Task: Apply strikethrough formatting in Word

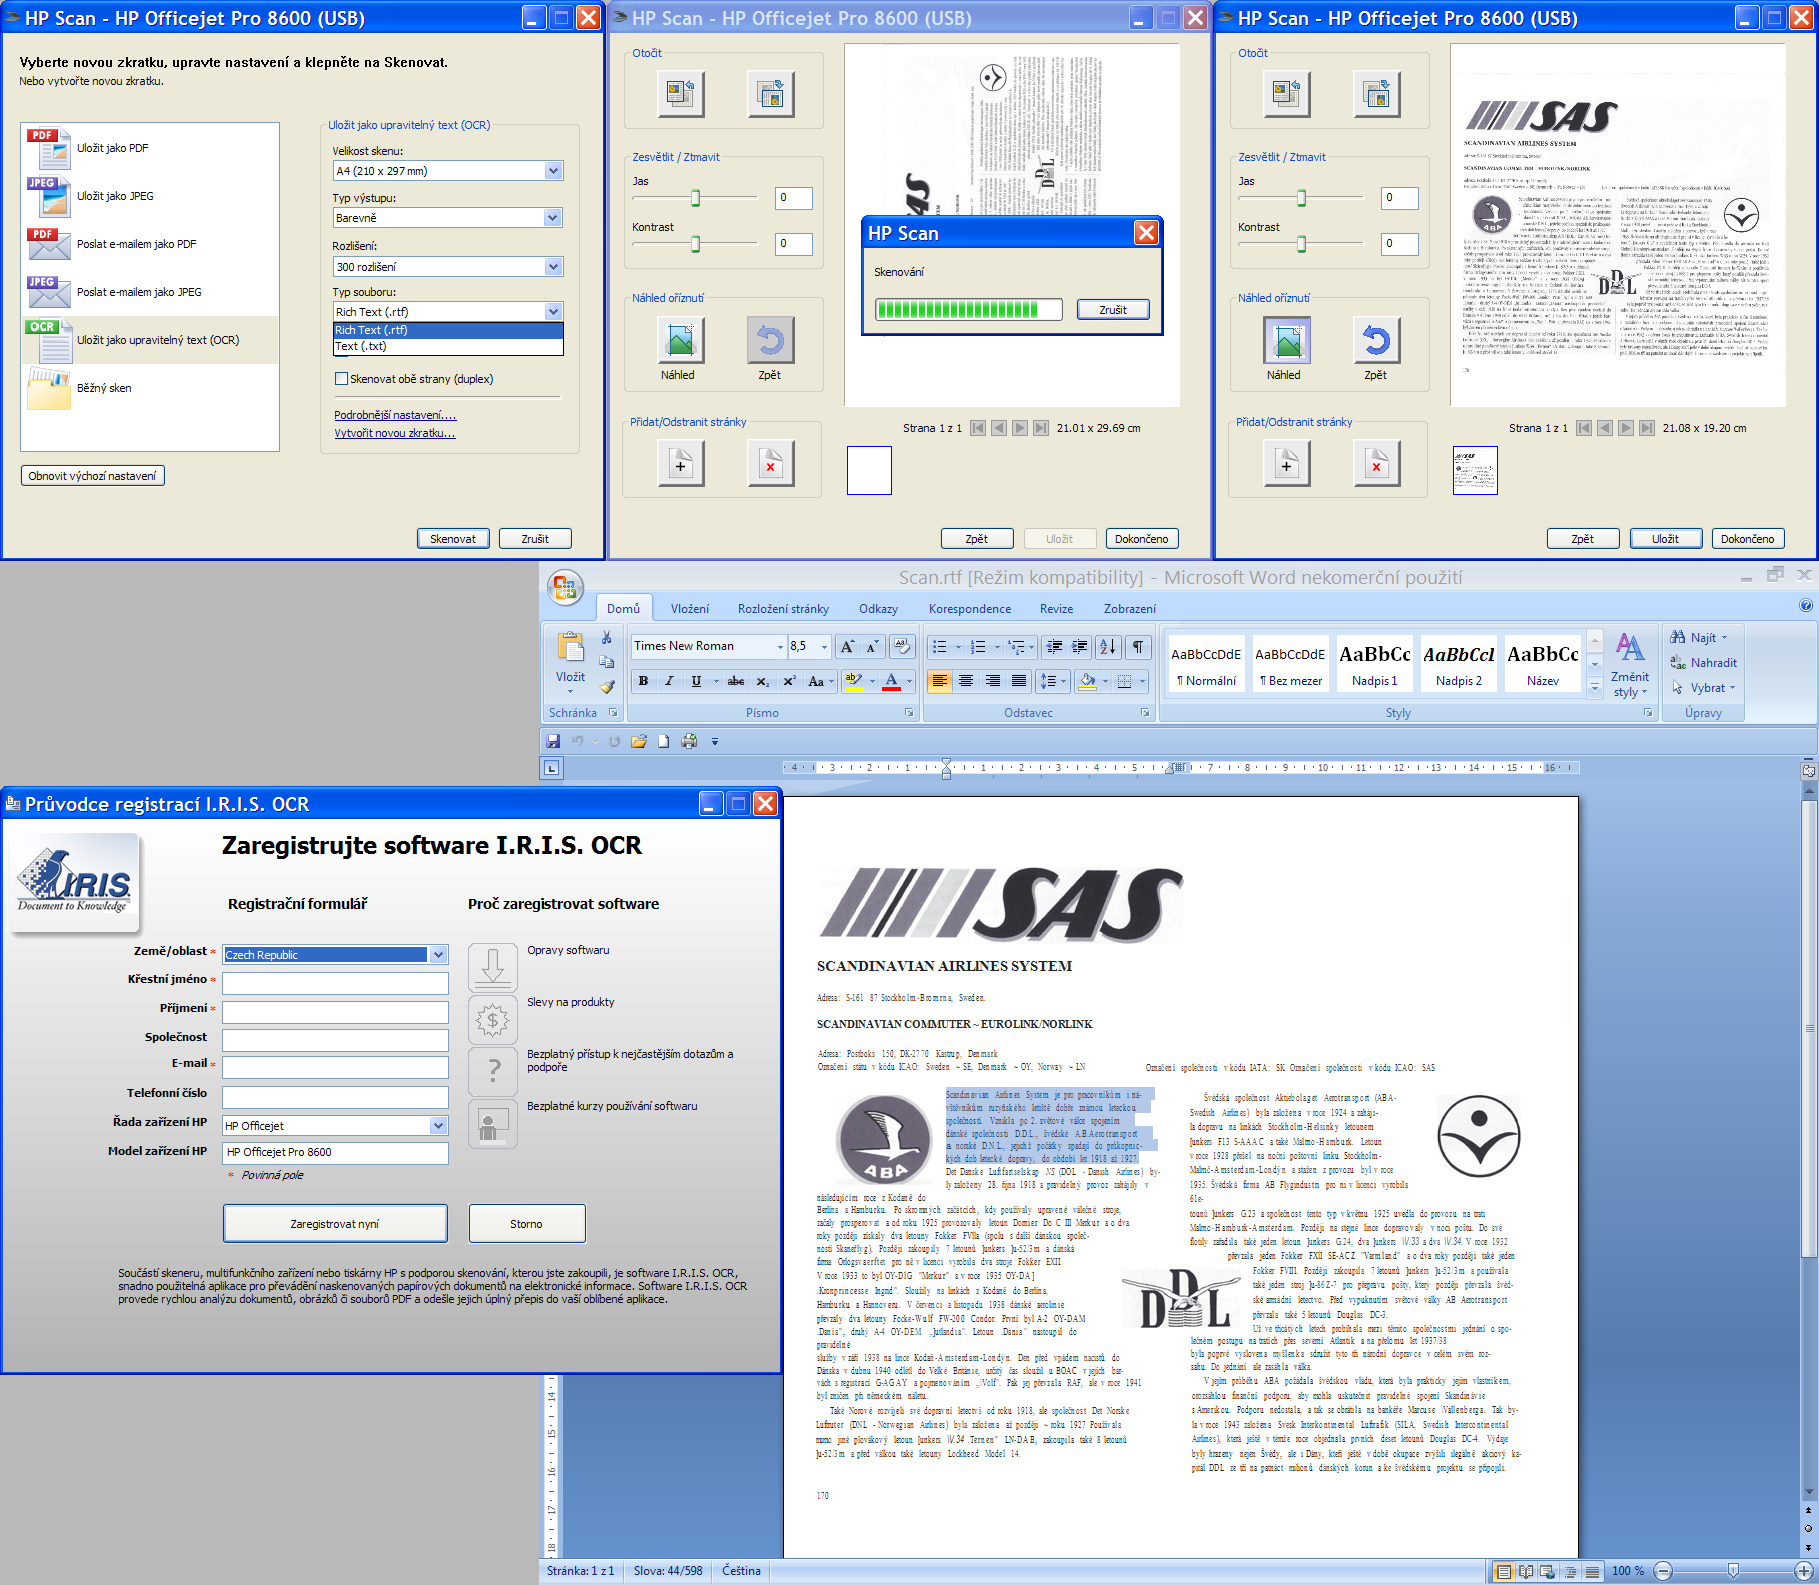Action: coord(736,681)
